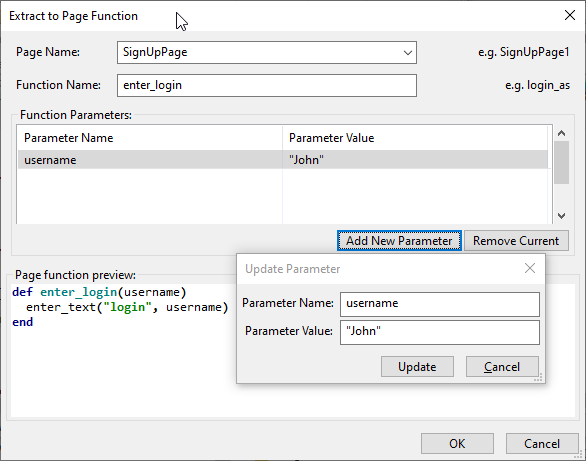The image size is (586, 461).
Task: Click the parameter list scroll down arrow
Action: (561, 216)
